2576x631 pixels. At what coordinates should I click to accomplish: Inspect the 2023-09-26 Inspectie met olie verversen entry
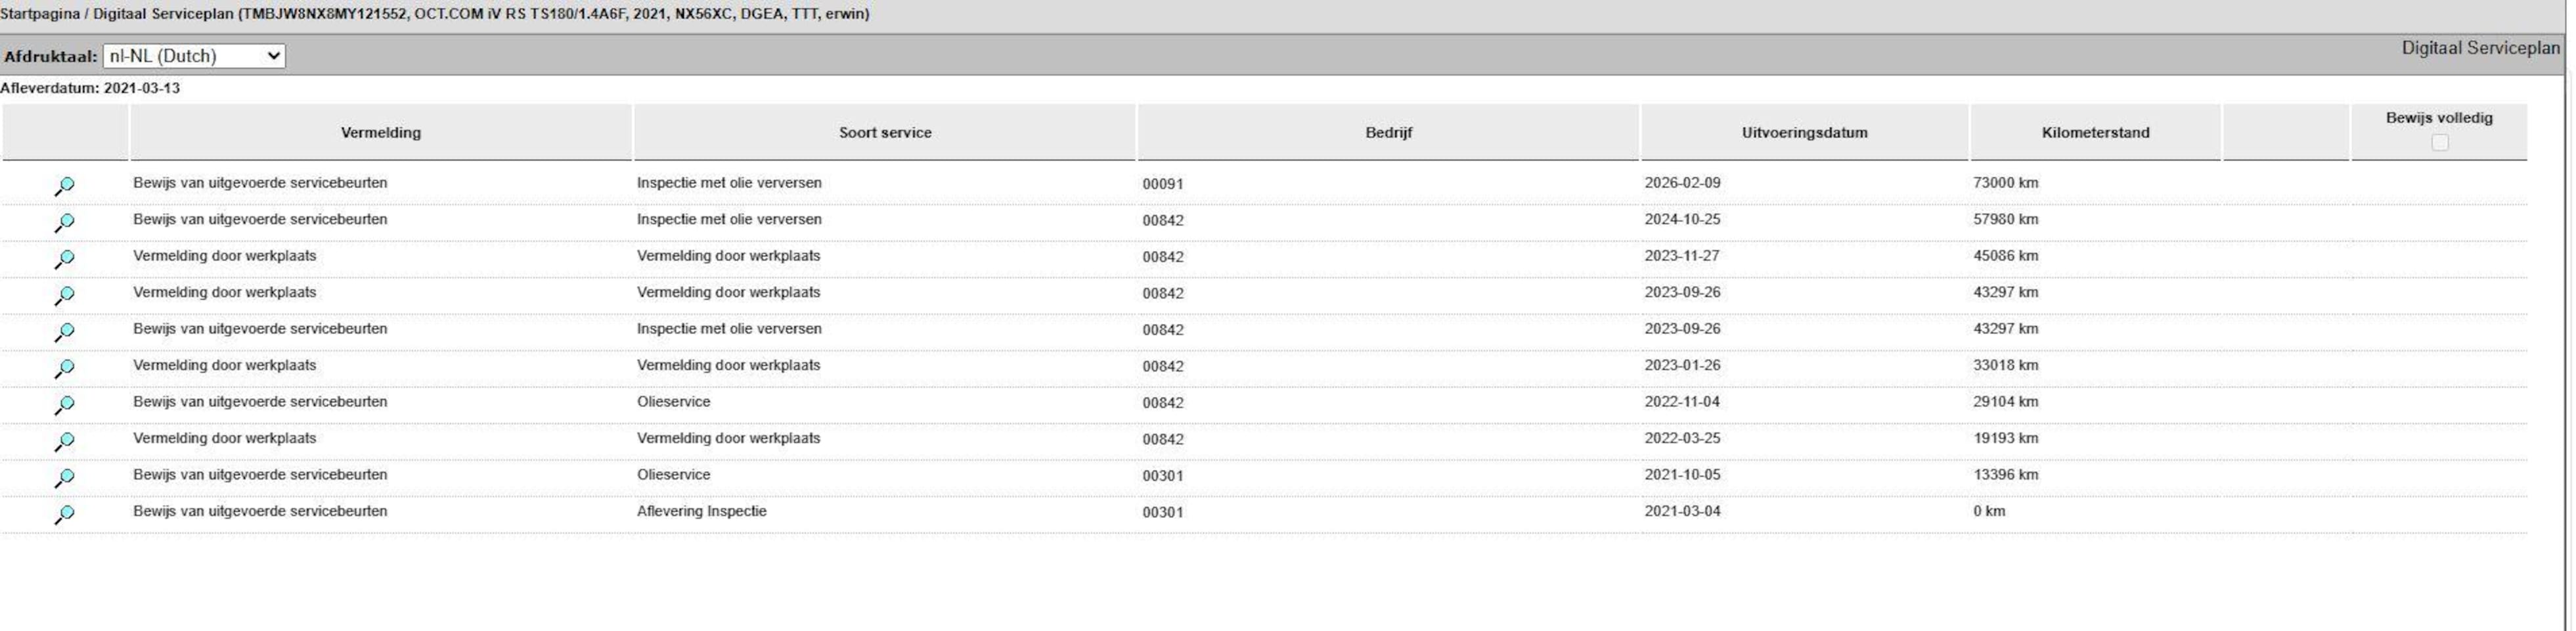pyautogui.click(x=64, y=332)
